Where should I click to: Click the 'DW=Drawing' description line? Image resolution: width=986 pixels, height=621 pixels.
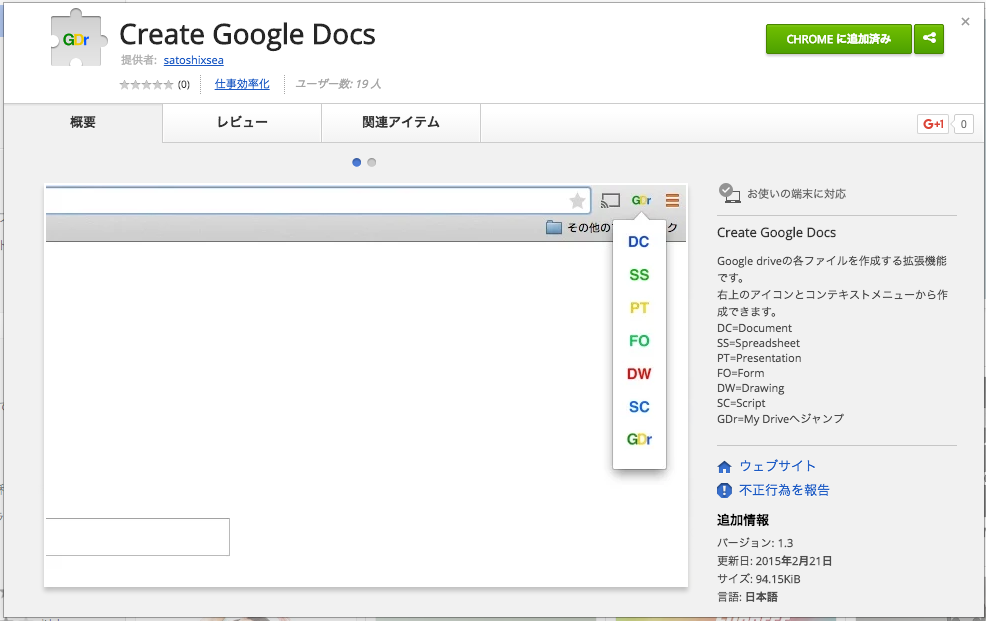(x=750, y=388)
